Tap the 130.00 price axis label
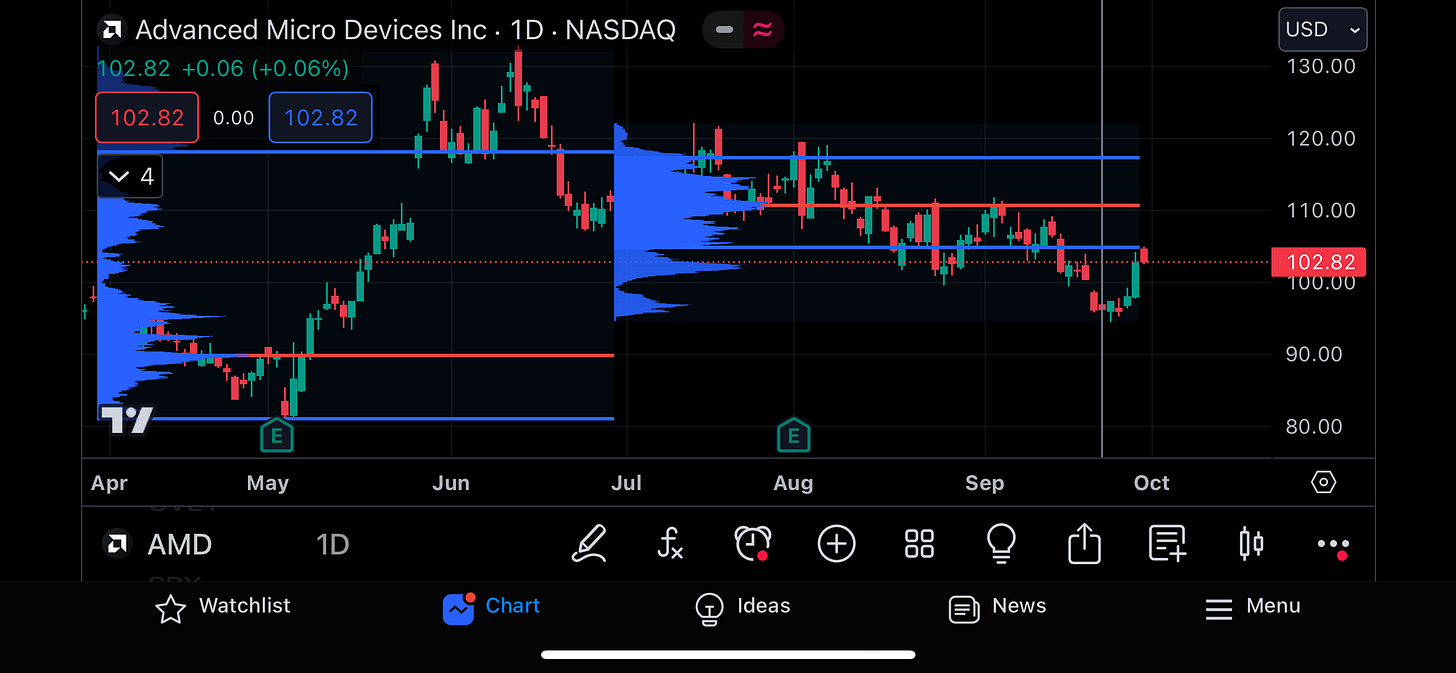1456x673 pixels. [1321, 66]
